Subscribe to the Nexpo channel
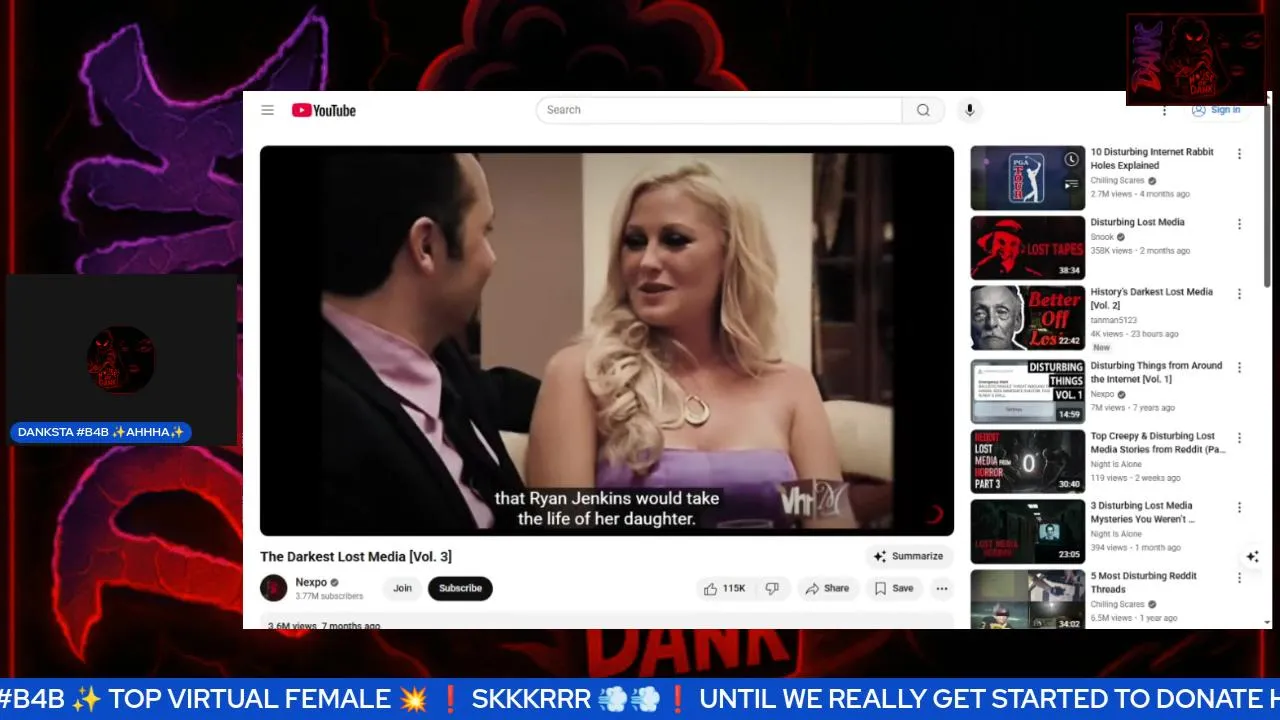This screenshot has width=1280, height=720. (460, 588)
